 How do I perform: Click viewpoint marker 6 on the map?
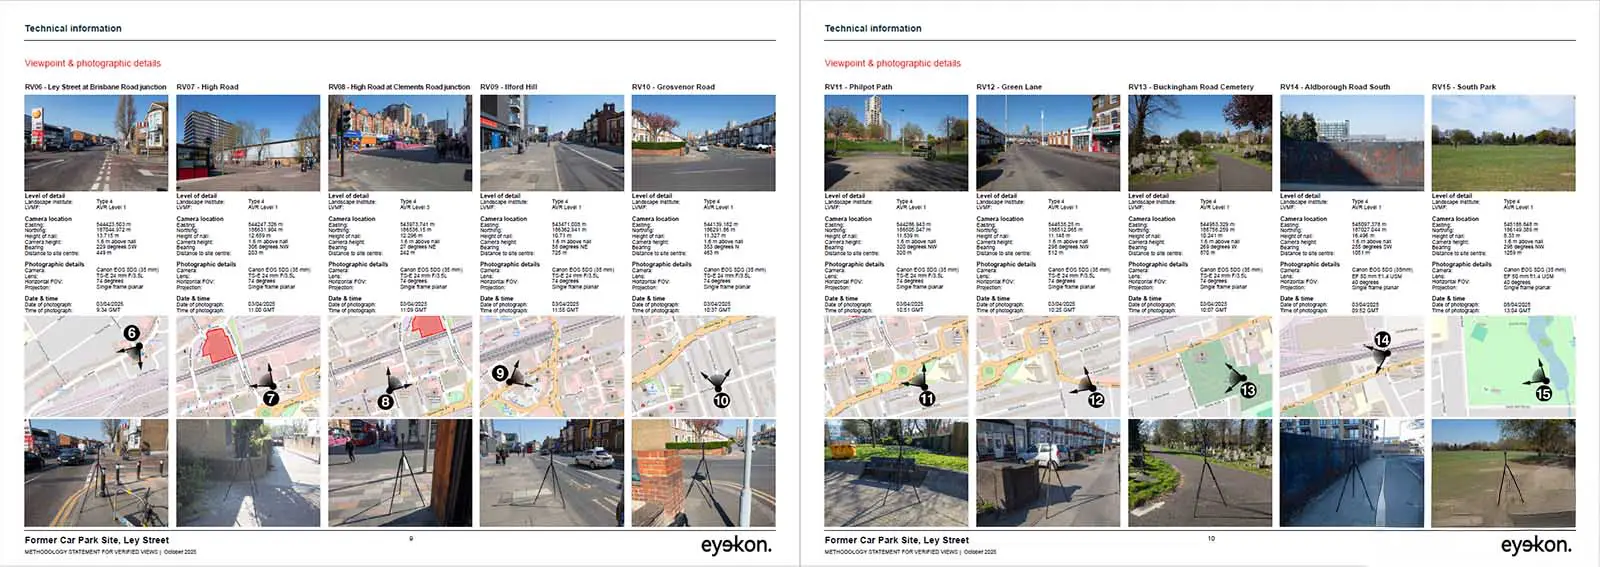pos(131,333)
